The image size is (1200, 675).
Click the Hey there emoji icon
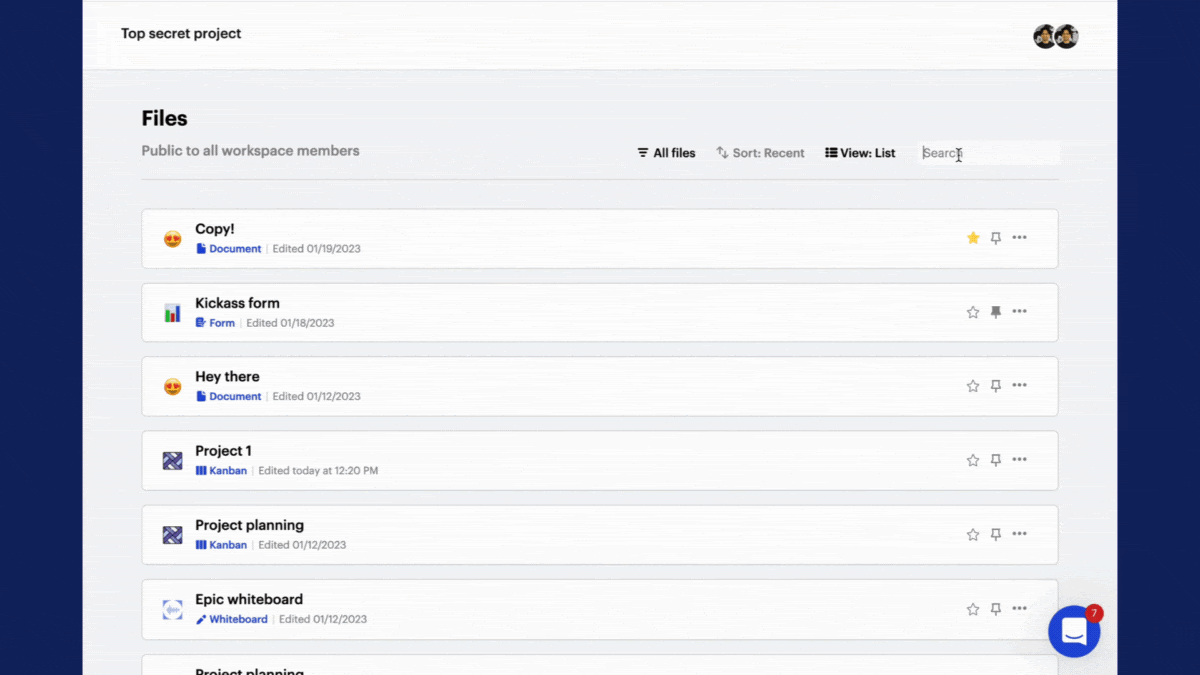(173, 387)
